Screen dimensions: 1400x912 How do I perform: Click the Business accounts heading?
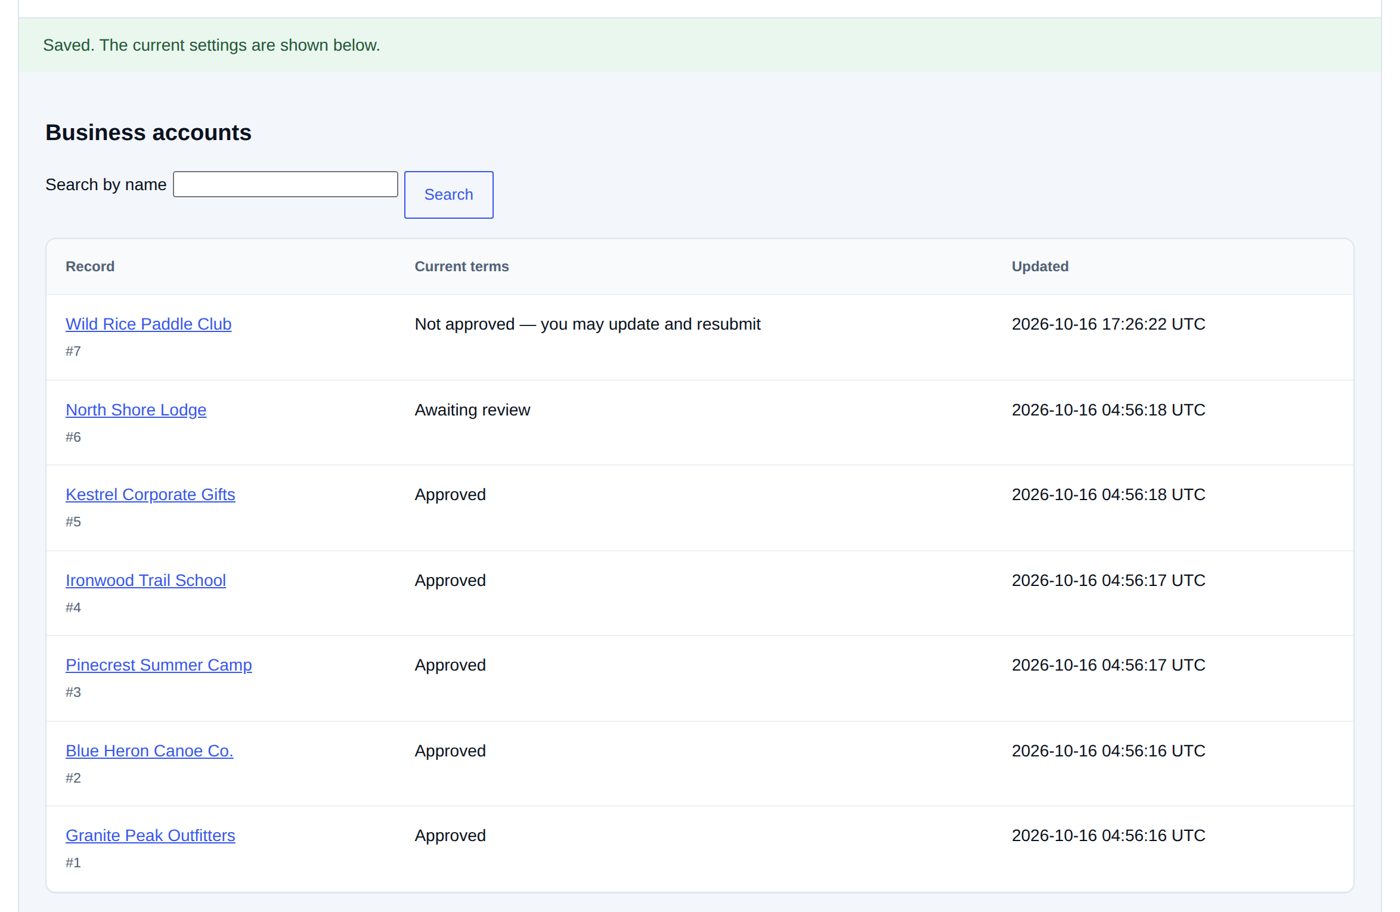pos(148,133)
